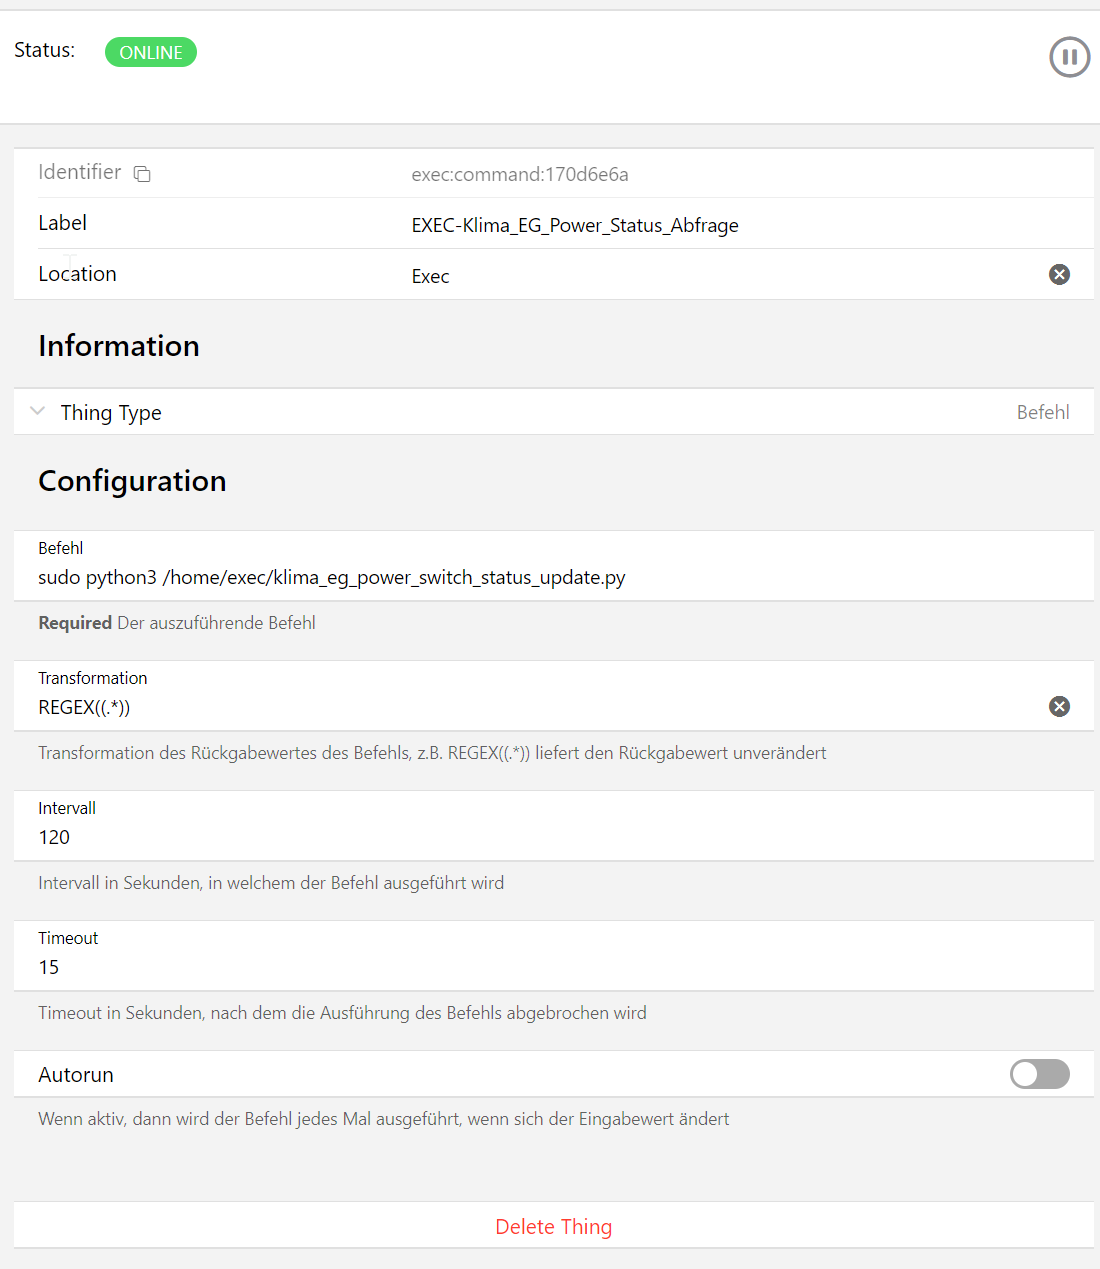Clear the Transformation field with its X icon
This screenshot has width=1100, height=1269.
(x=1059, y=707)
